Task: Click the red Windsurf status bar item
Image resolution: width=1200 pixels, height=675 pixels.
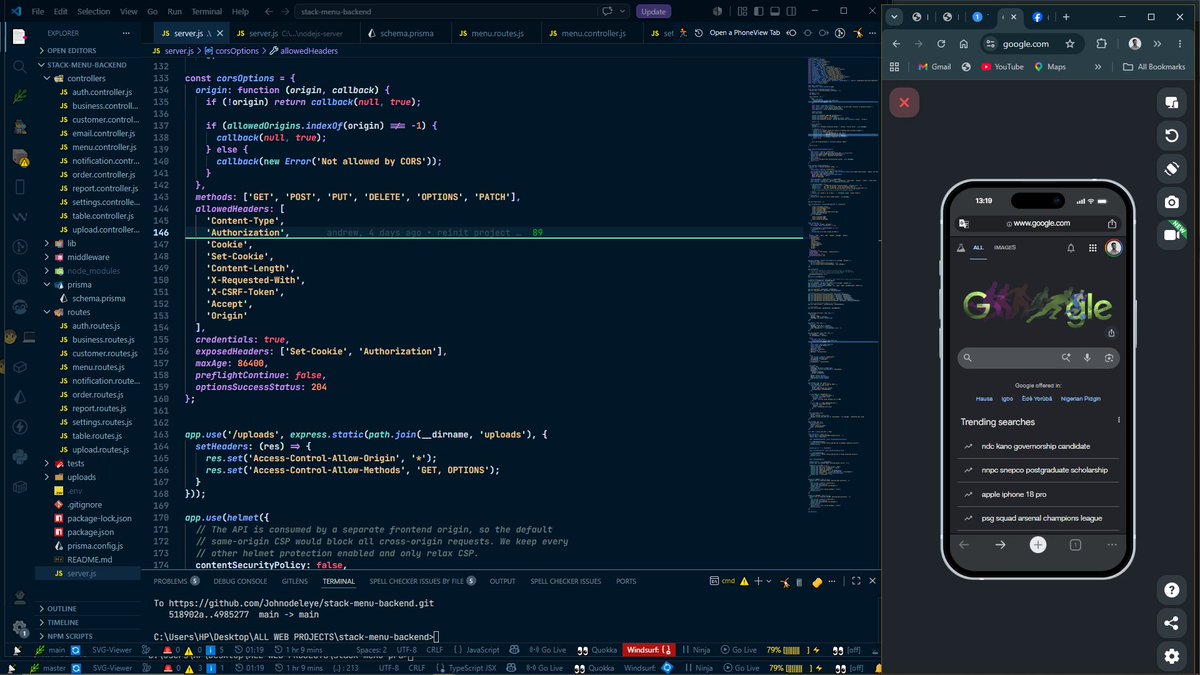Action: pos(648,650)
